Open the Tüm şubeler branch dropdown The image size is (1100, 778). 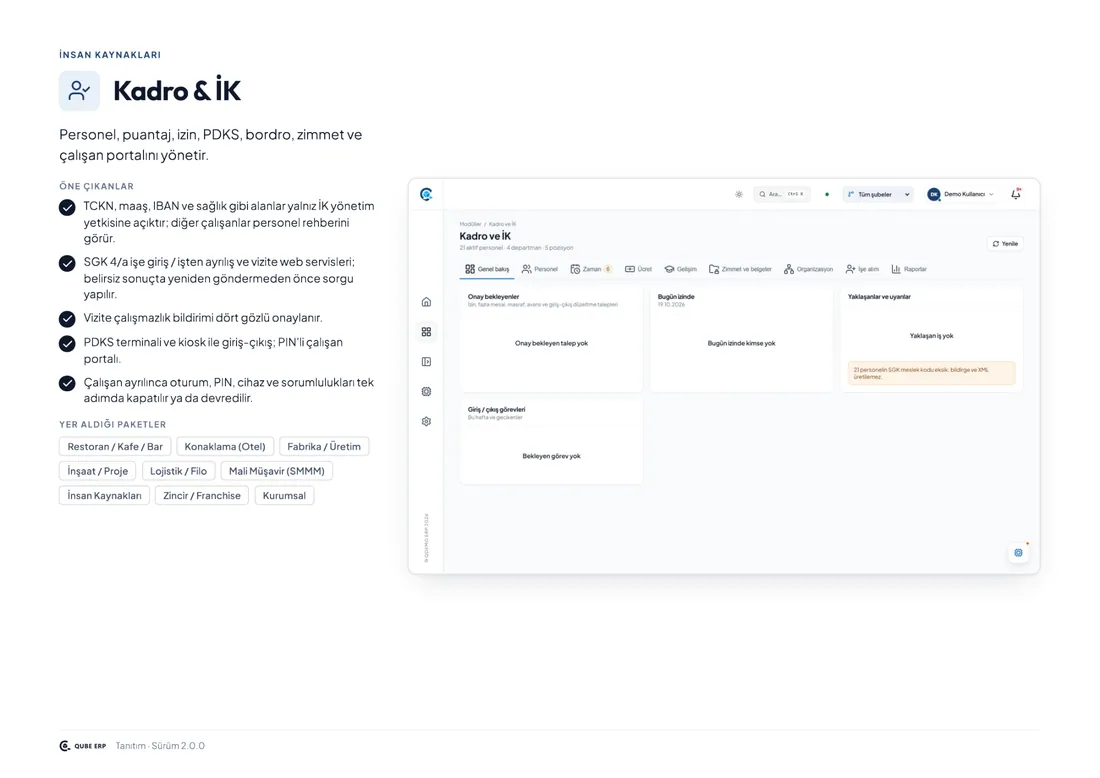point(878,194)
